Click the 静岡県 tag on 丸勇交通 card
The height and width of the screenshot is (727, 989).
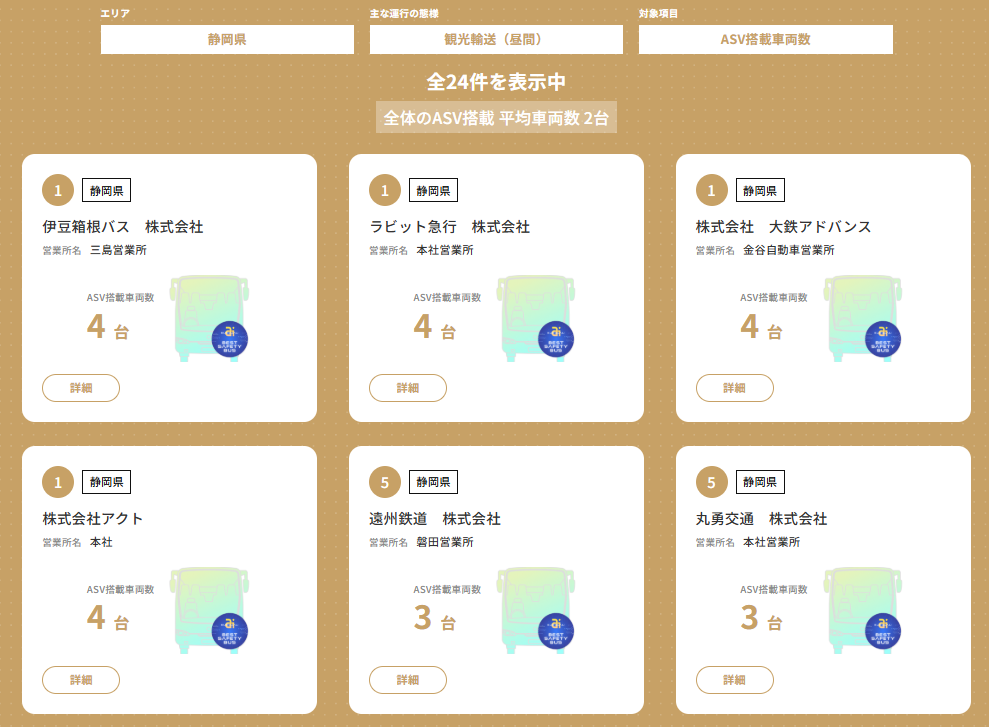click(x=760, y=482)
